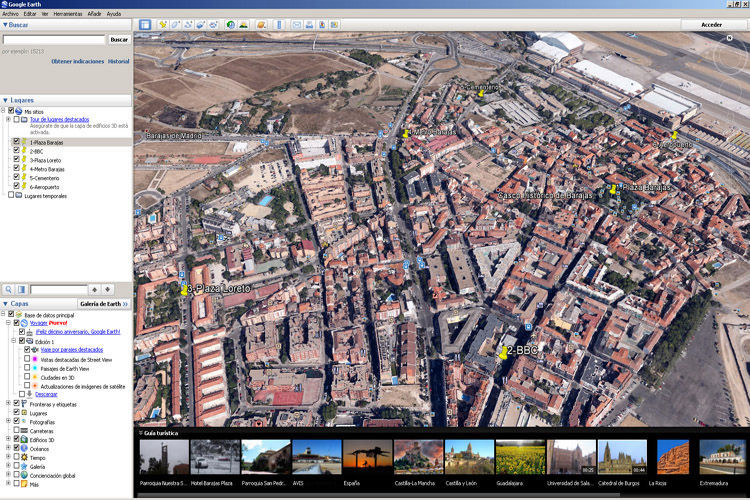Click the Print toolbar icon
Viewport: 750px width, 500px height.
309,24
